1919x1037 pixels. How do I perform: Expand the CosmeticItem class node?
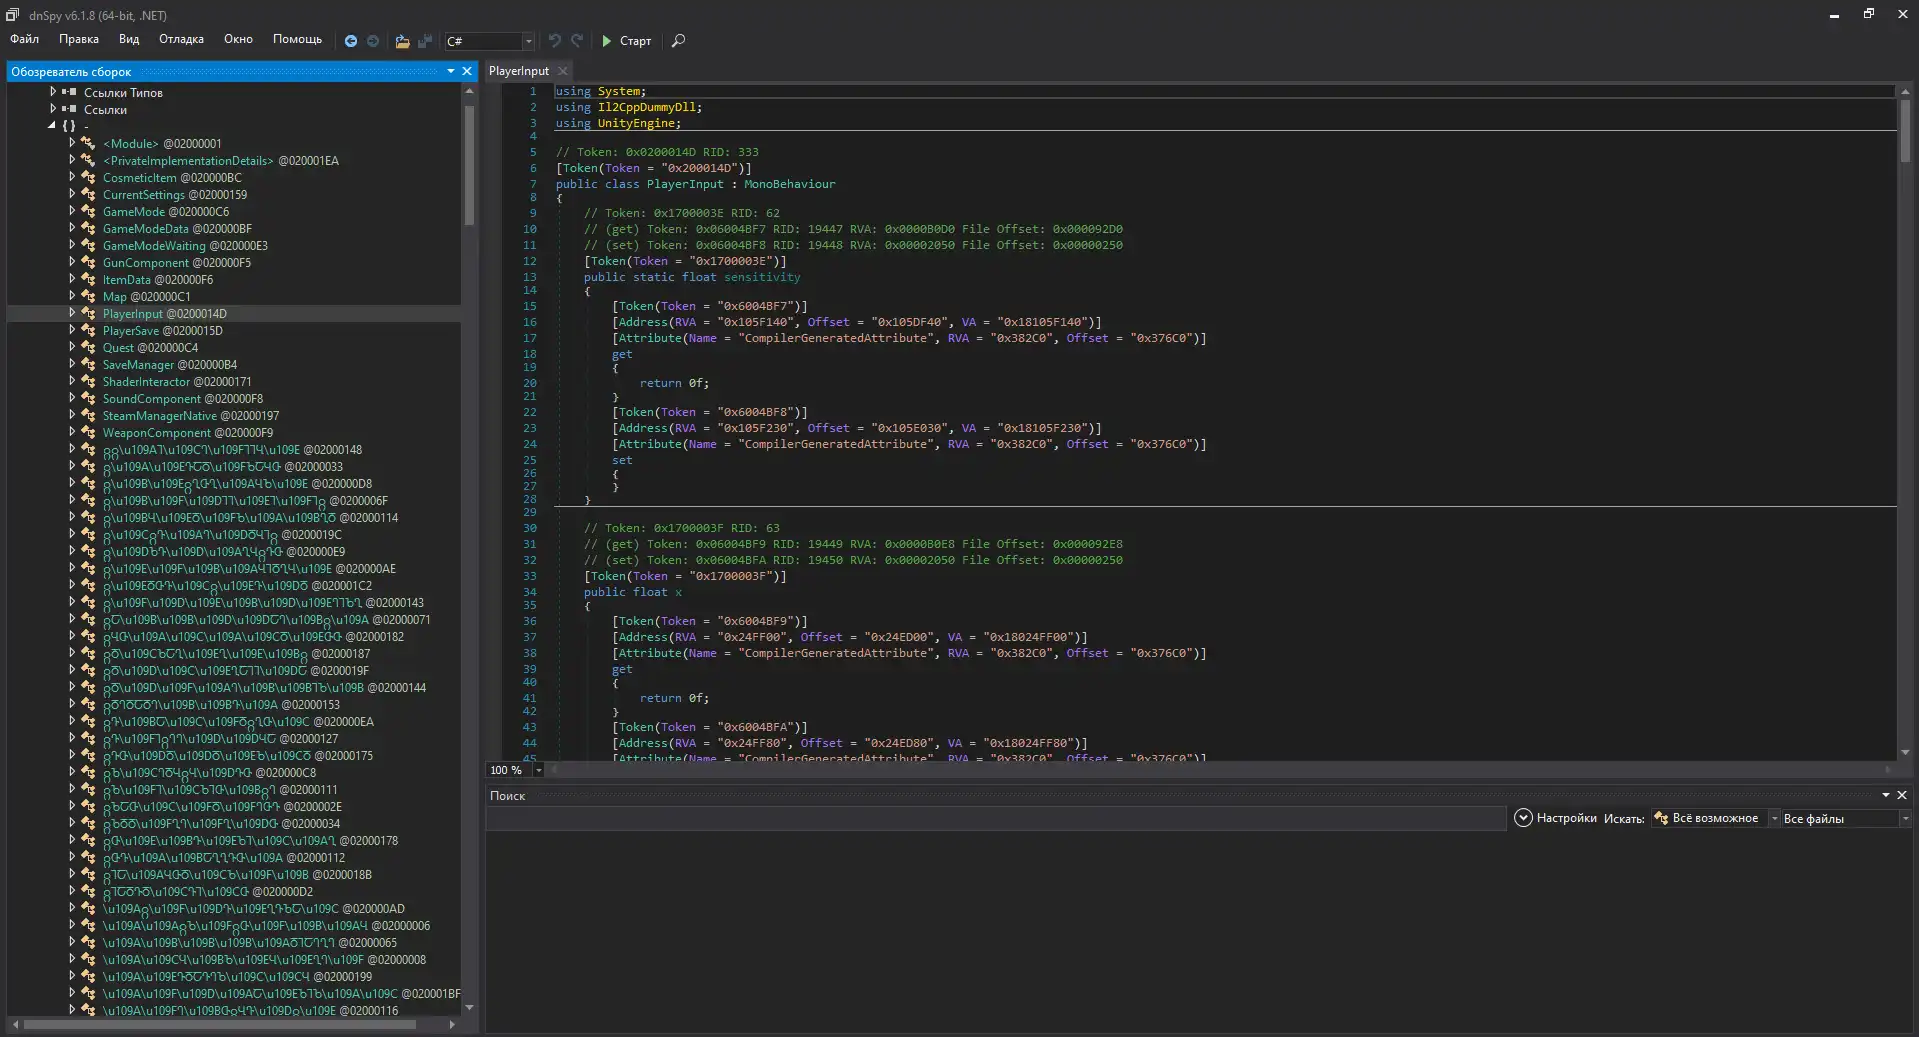click(x=72, y=177)
